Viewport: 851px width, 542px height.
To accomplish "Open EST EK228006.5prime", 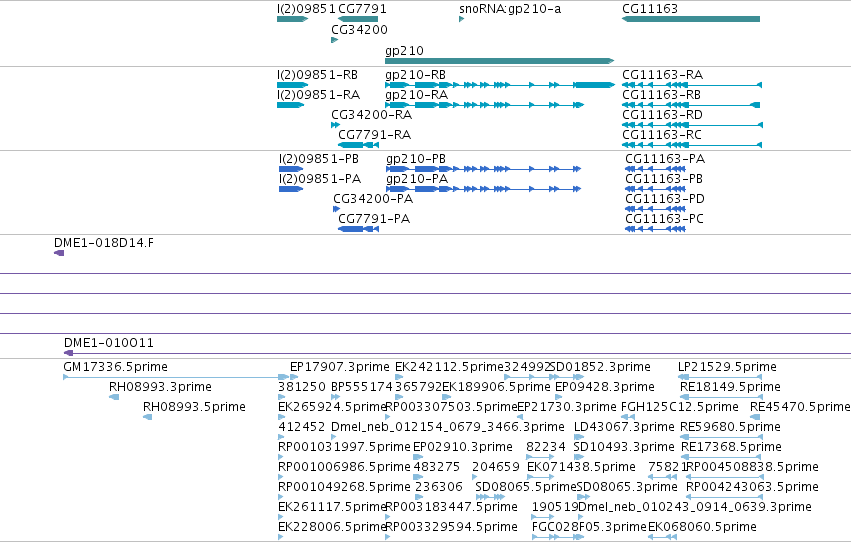I will coord(332,528).
